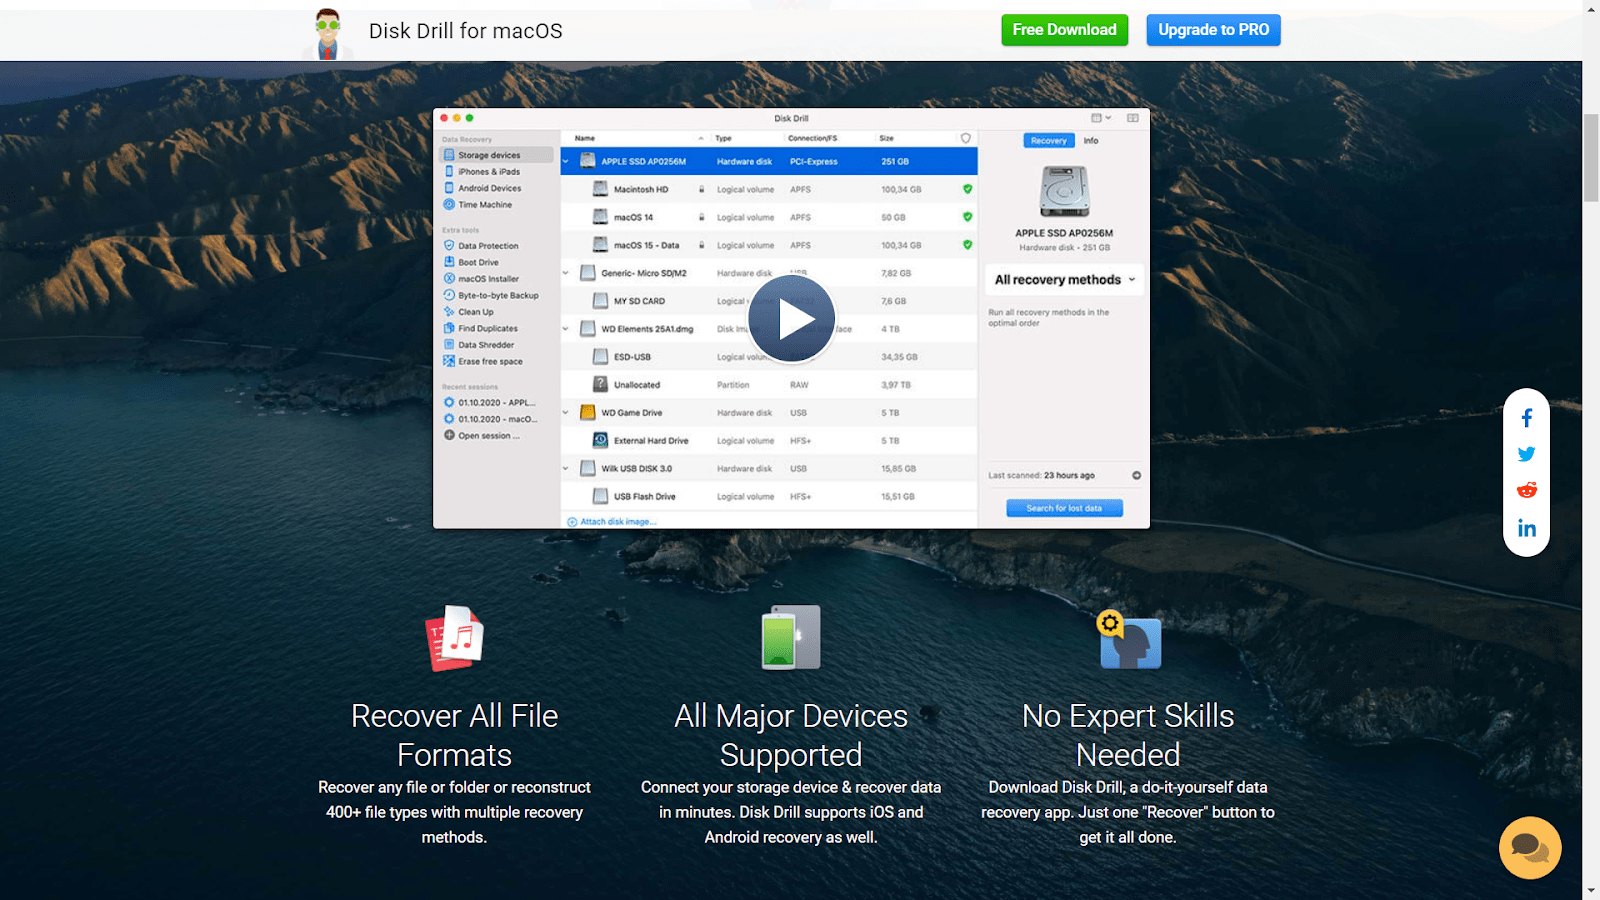The width and height of the screenshot is (1600, 900).
Task: Click the page's vertical scrollbar thumb
Action: (x=1591, y=158)
